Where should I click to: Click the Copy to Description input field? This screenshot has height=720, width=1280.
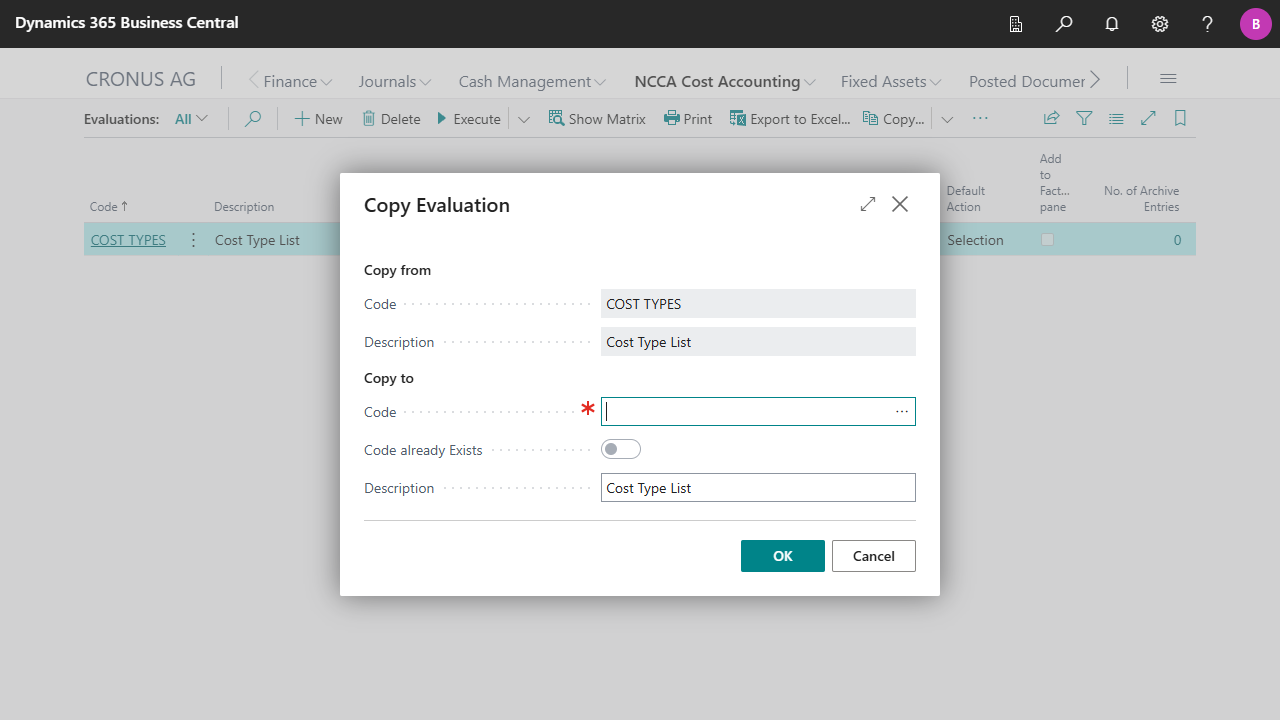(757, 488)
